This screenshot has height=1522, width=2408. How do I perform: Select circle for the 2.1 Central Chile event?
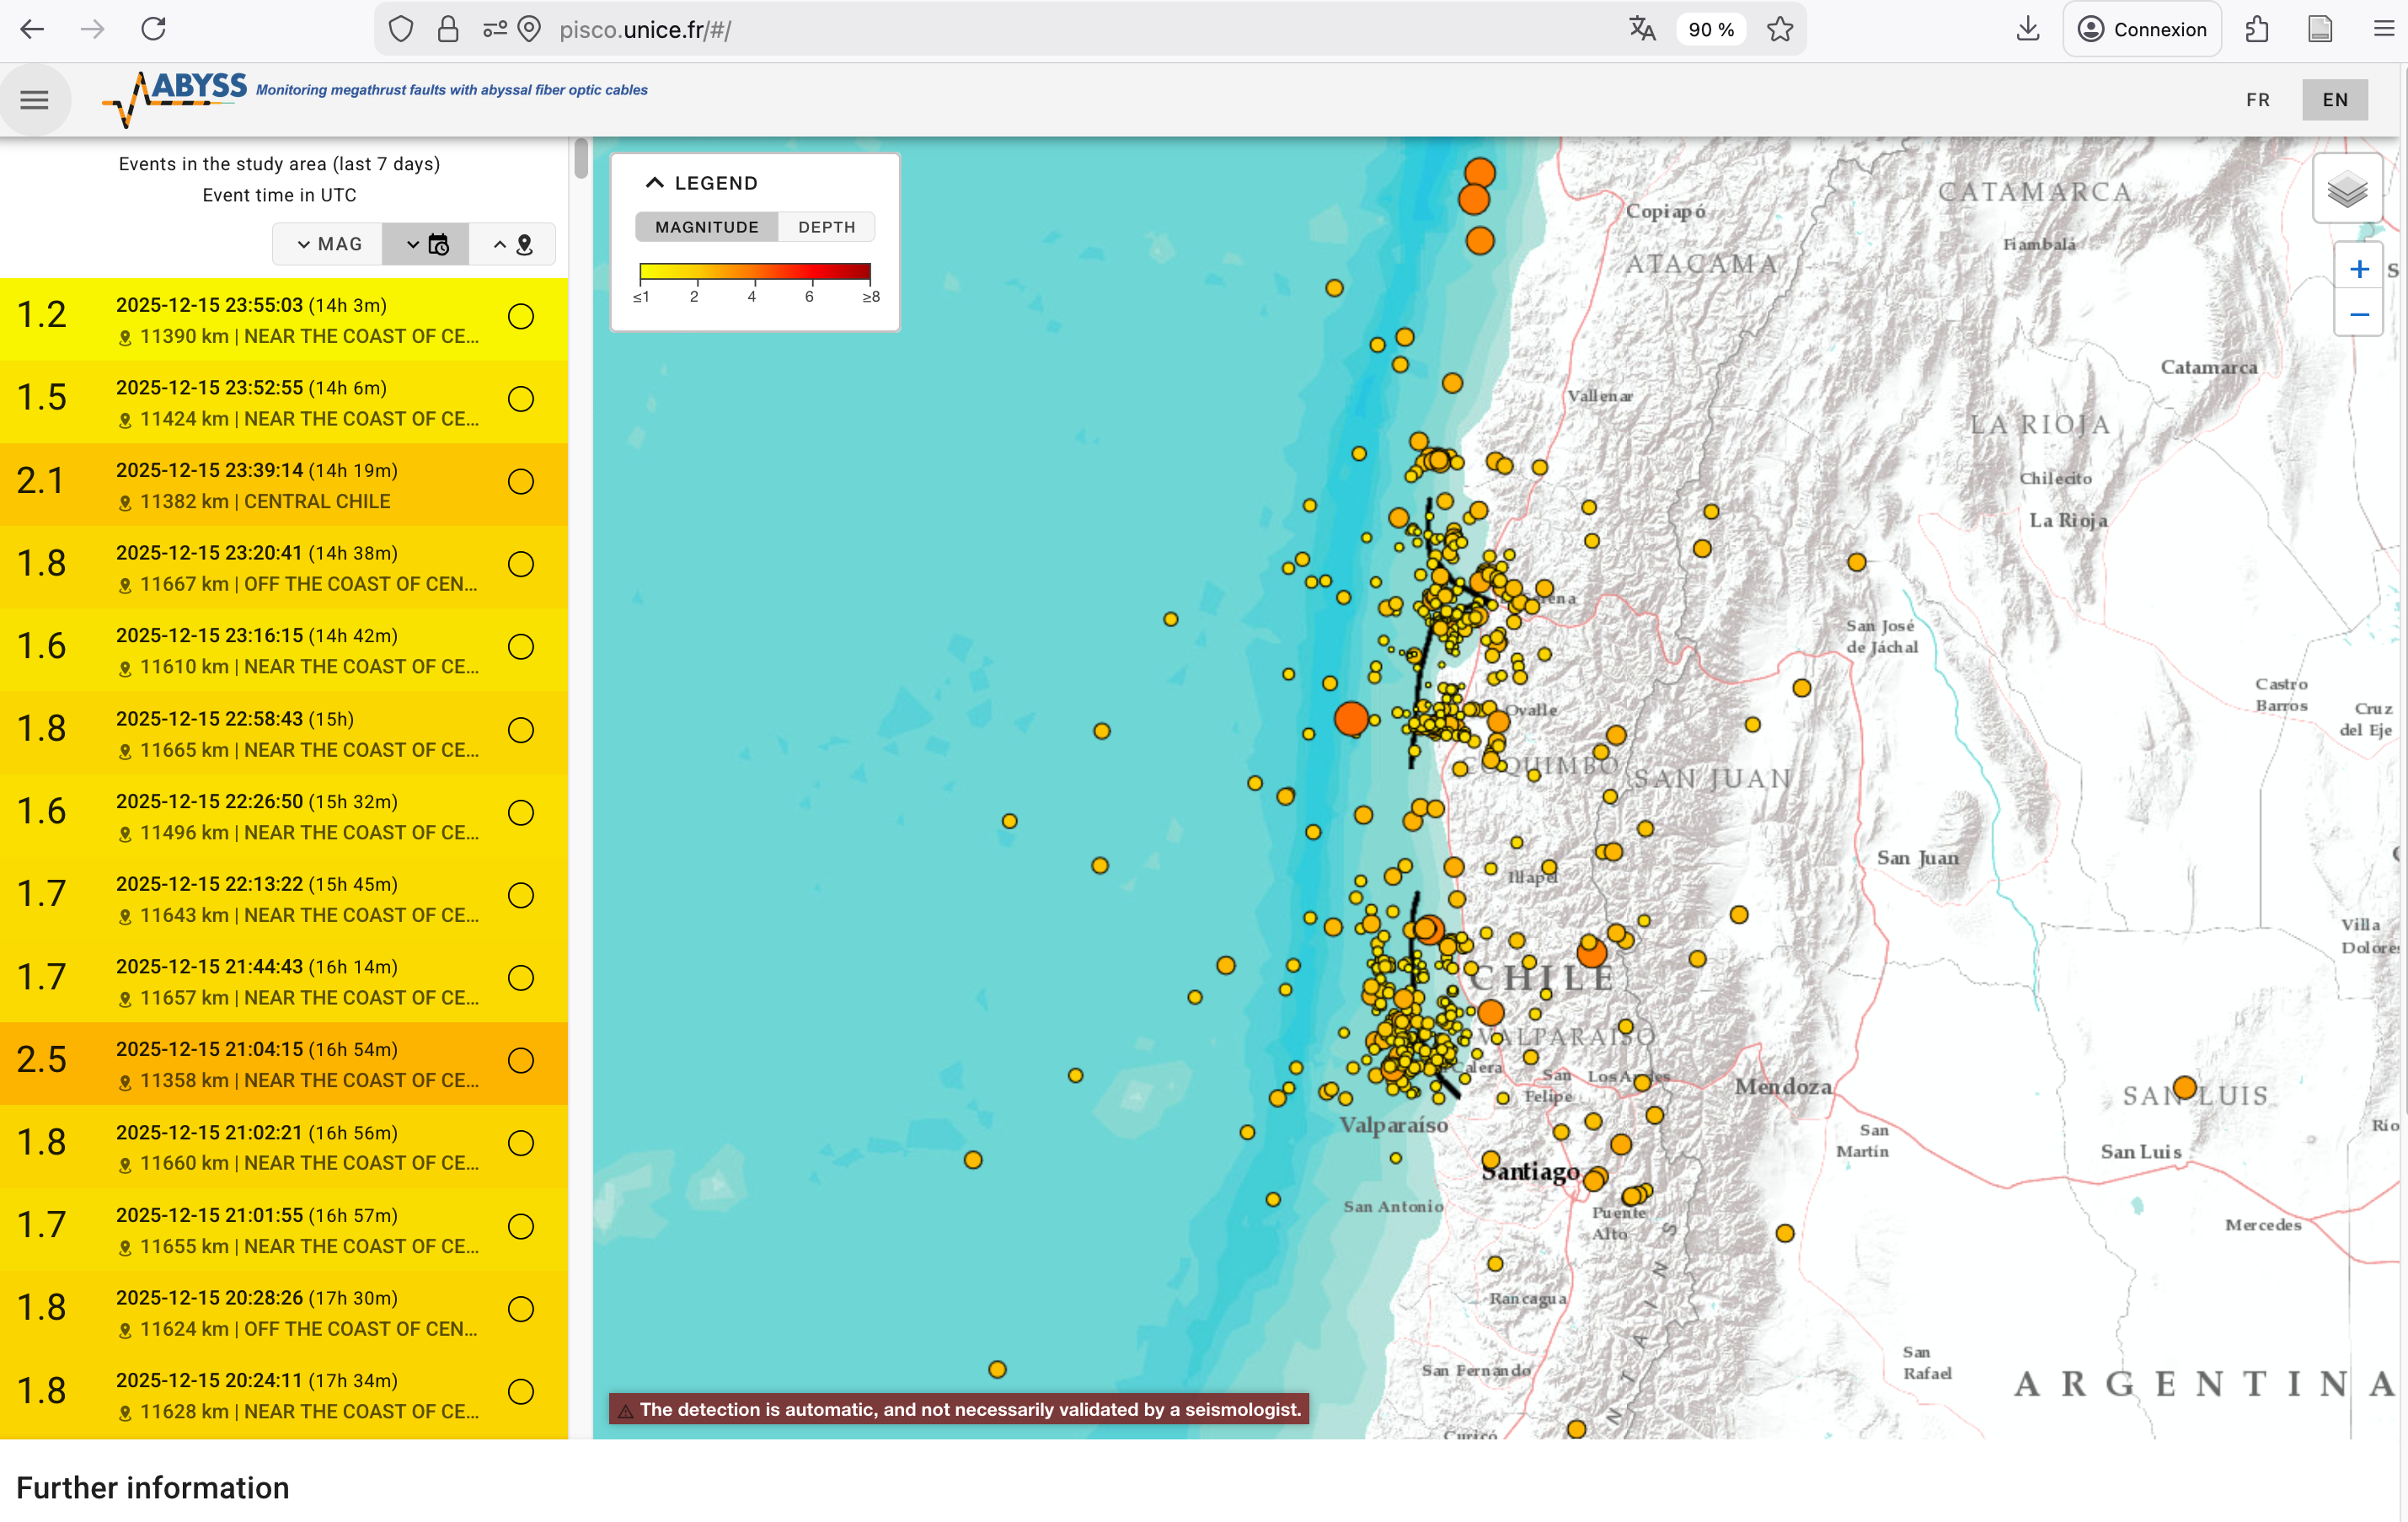[521, 482]
